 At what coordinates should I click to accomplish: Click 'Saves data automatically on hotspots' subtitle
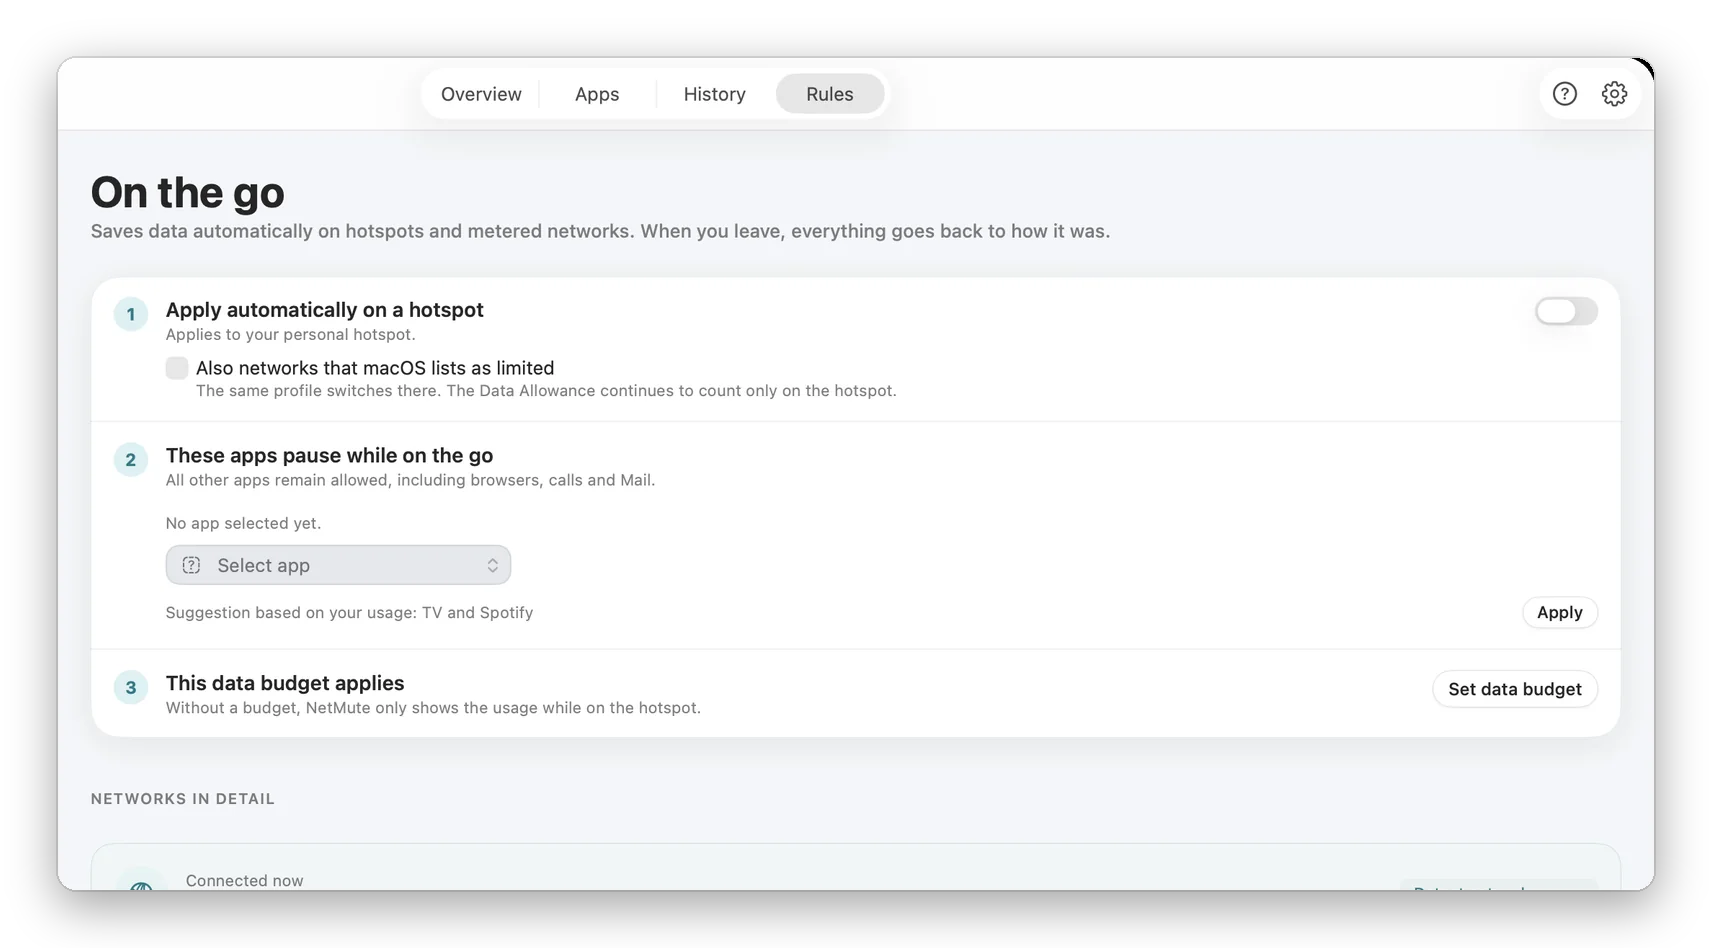point(600,231)
